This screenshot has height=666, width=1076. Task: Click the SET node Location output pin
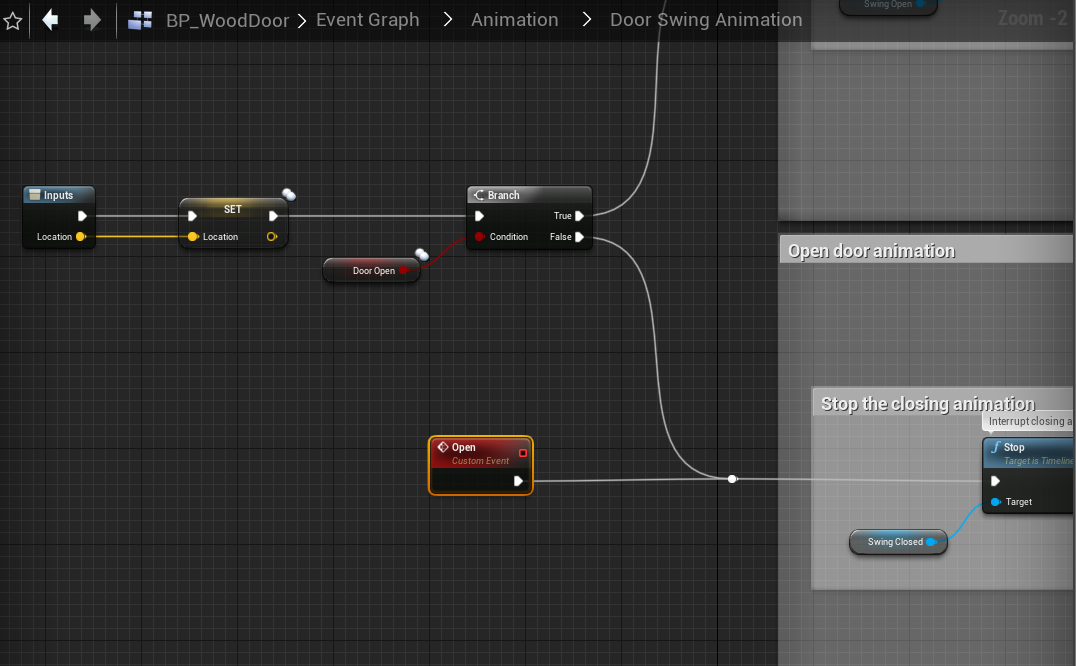tap(272, 237)
